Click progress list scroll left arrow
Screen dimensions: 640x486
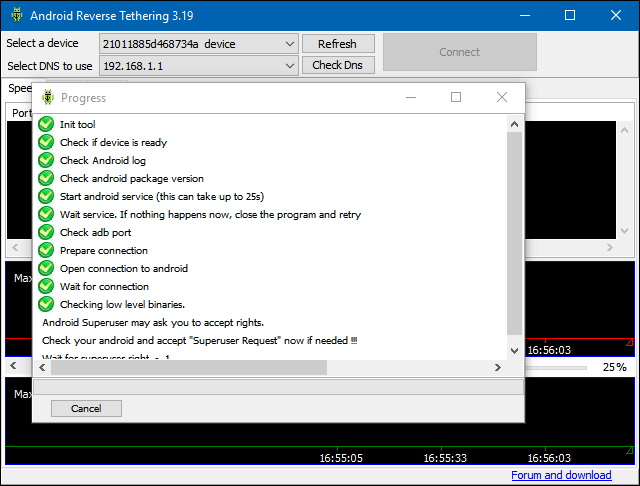click(42, 367)
